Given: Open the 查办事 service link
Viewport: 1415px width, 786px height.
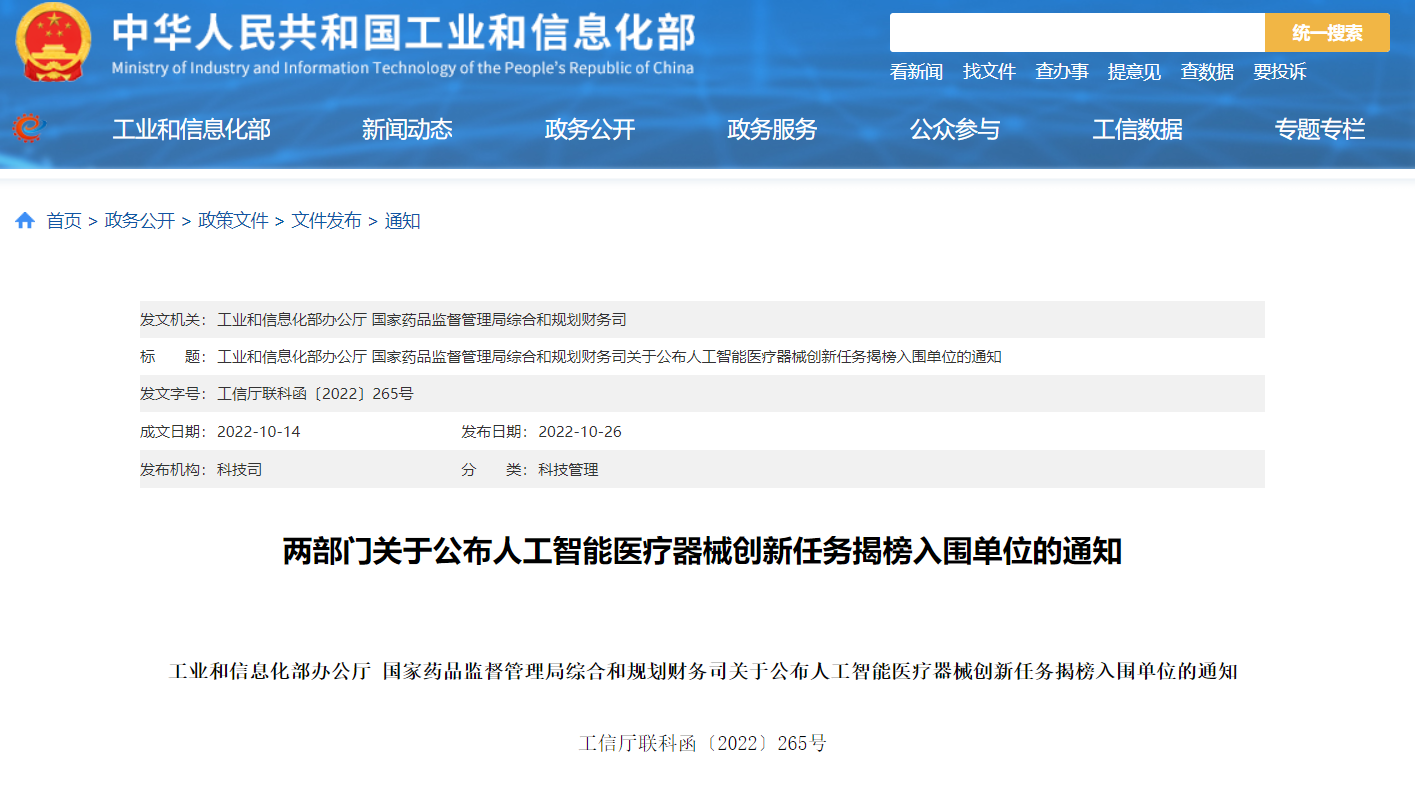Looking at the screenshot, I should tap(1061, 72).
